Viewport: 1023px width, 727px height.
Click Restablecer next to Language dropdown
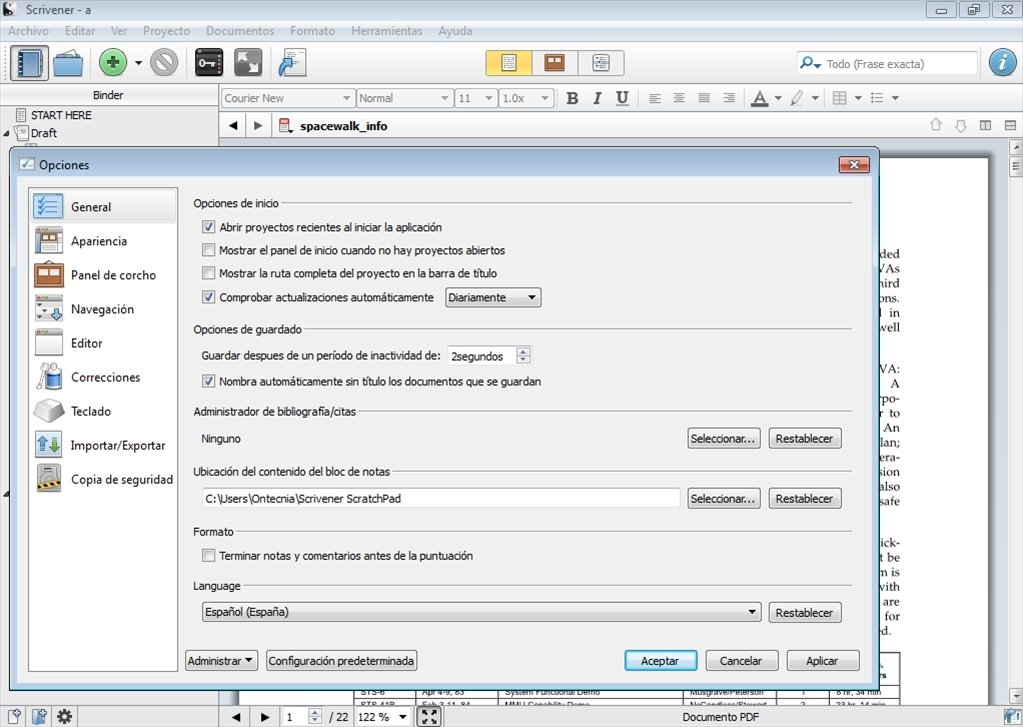pos(804,612)
